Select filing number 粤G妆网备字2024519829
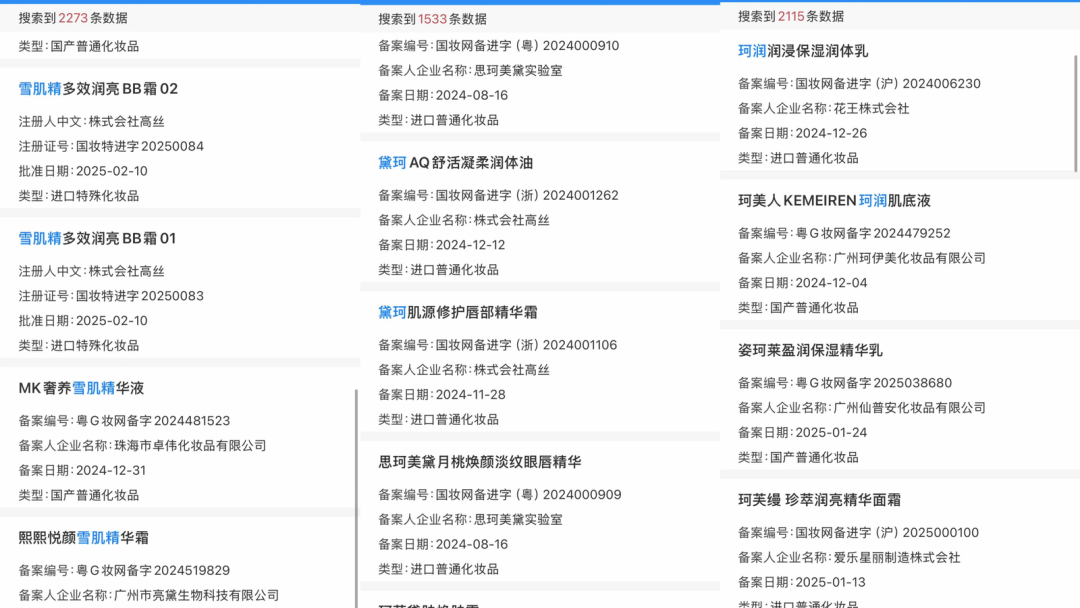 pos(153,570)
